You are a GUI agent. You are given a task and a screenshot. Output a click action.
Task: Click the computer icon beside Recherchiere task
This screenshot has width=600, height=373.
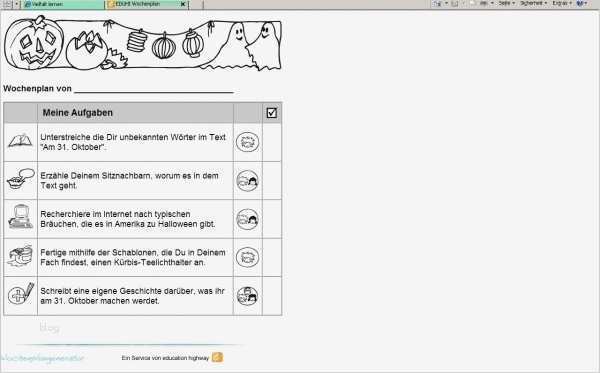tap(20, 217)
